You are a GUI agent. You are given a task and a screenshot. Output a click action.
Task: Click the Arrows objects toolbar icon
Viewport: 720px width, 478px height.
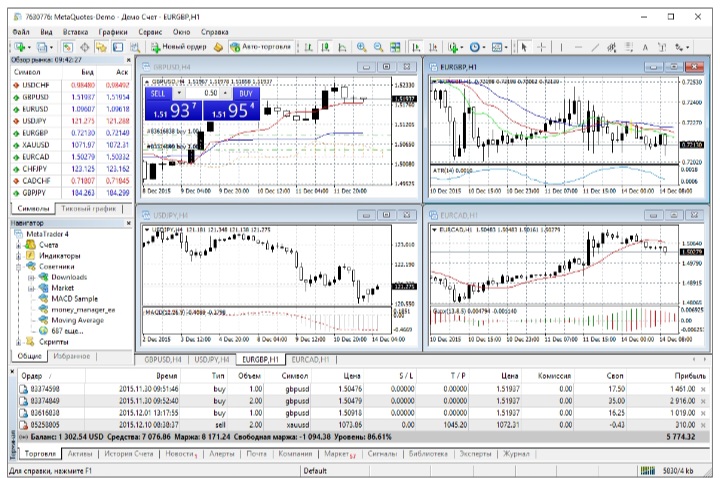point(681,47)
